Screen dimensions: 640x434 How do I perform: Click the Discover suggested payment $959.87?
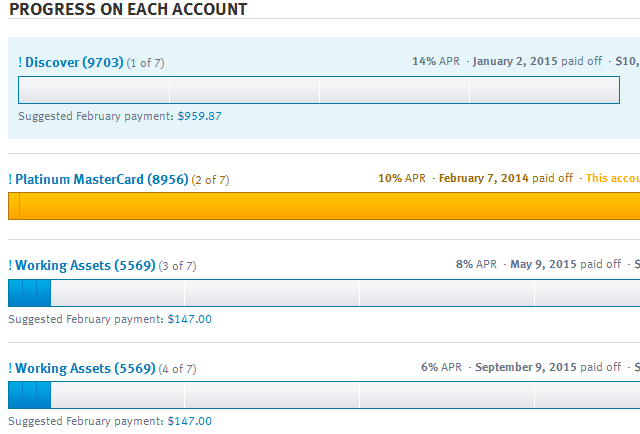point(200,116)
